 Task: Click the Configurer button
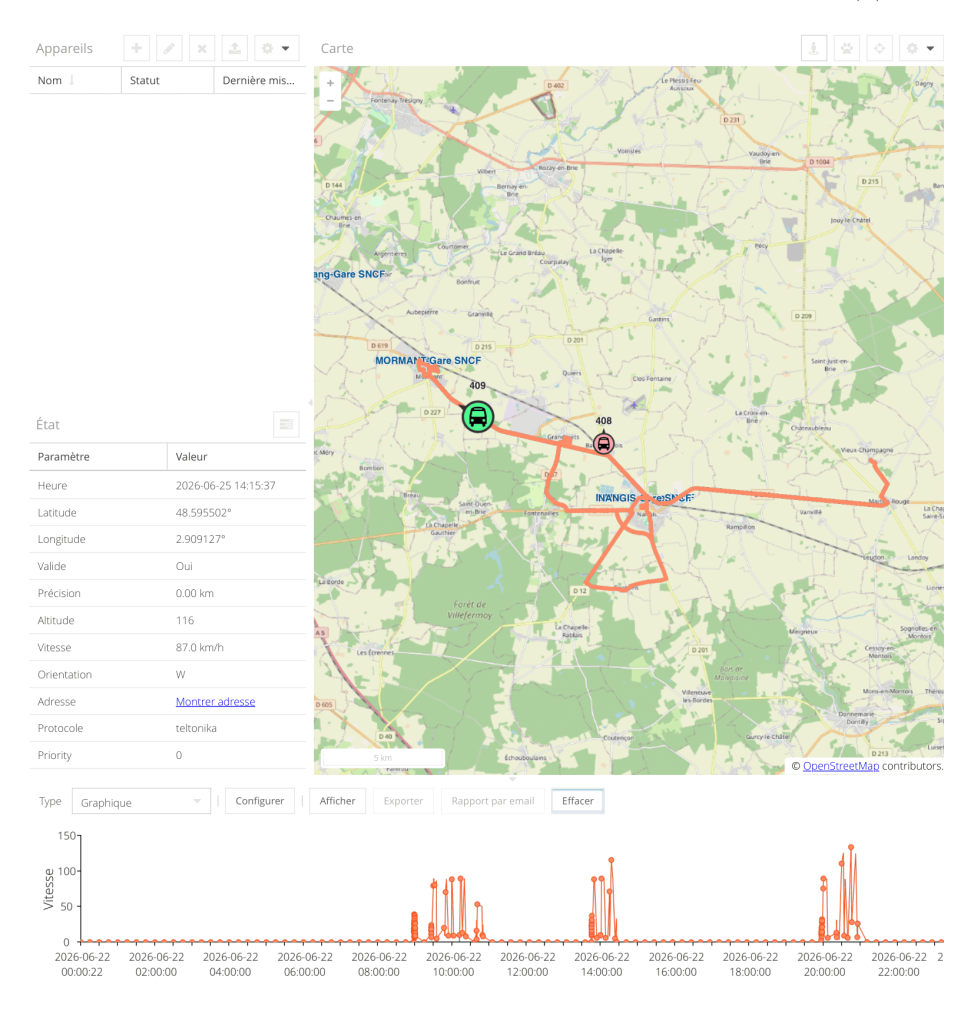(260, 801)
